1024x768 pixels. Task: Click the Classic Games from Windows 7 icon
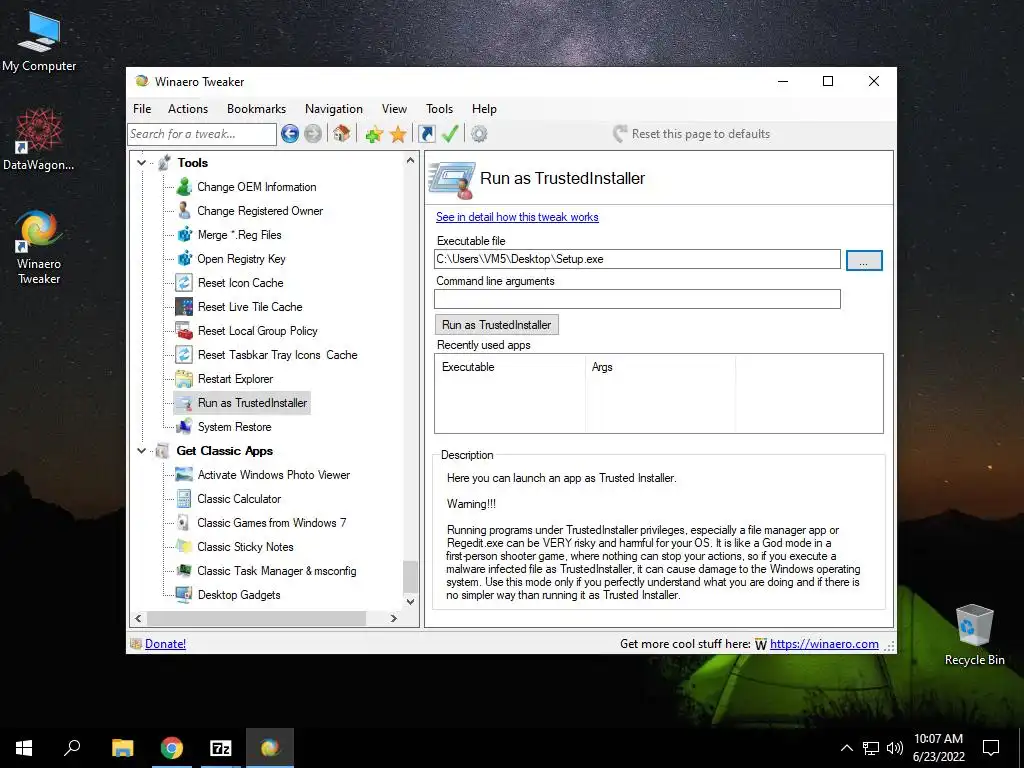(x=184, y=522)
